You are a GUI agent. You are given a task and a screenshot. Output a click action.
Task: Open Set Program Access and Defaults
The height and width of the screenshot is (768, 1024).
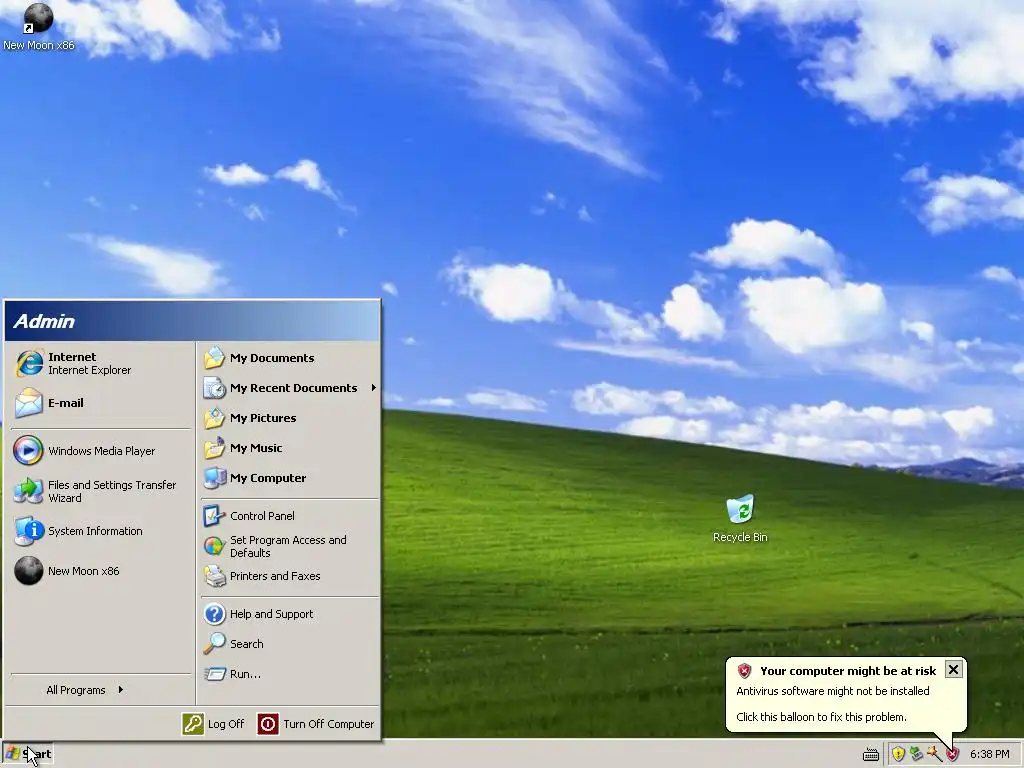290,546
